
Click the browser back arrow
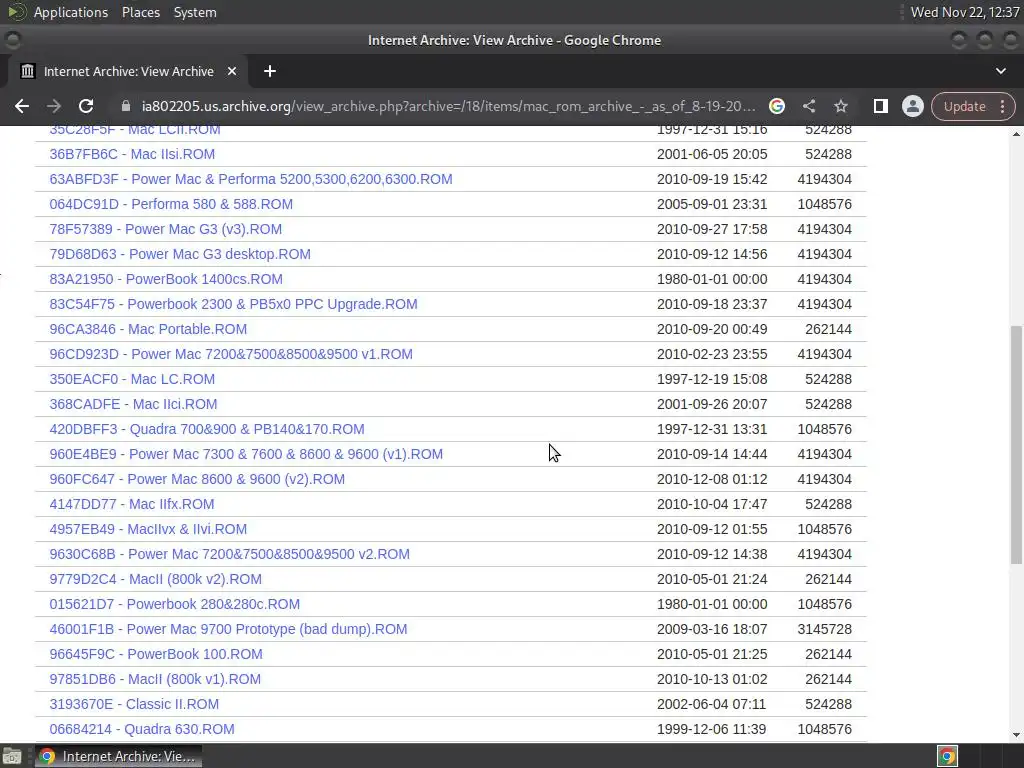point(22,106)
